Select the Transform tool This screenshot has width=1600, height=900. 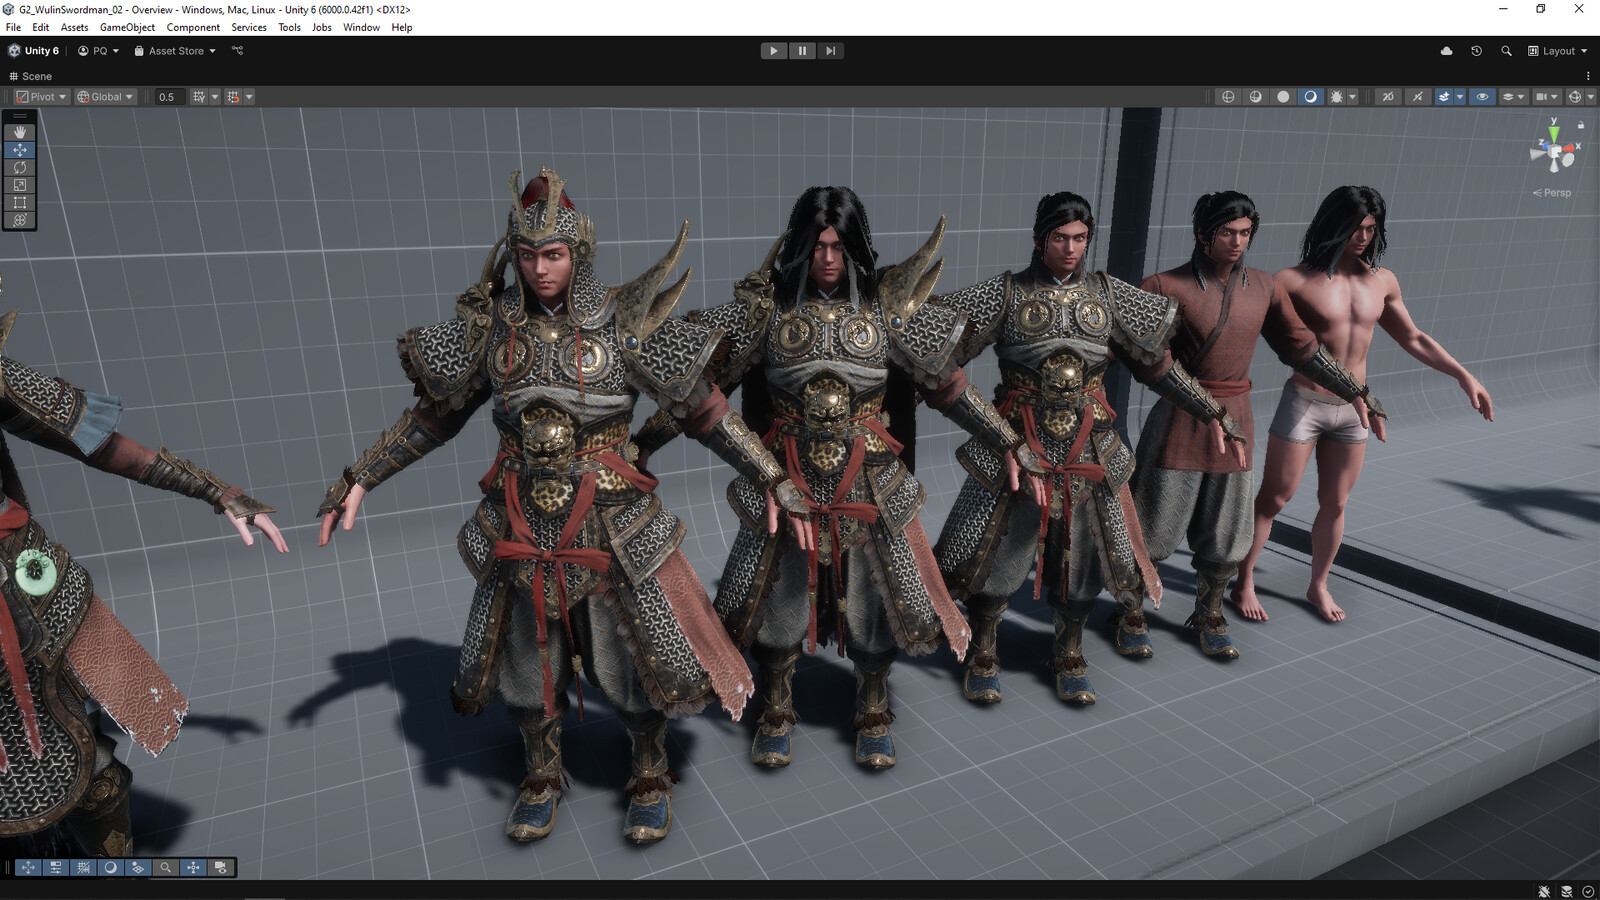pos(20,220)
